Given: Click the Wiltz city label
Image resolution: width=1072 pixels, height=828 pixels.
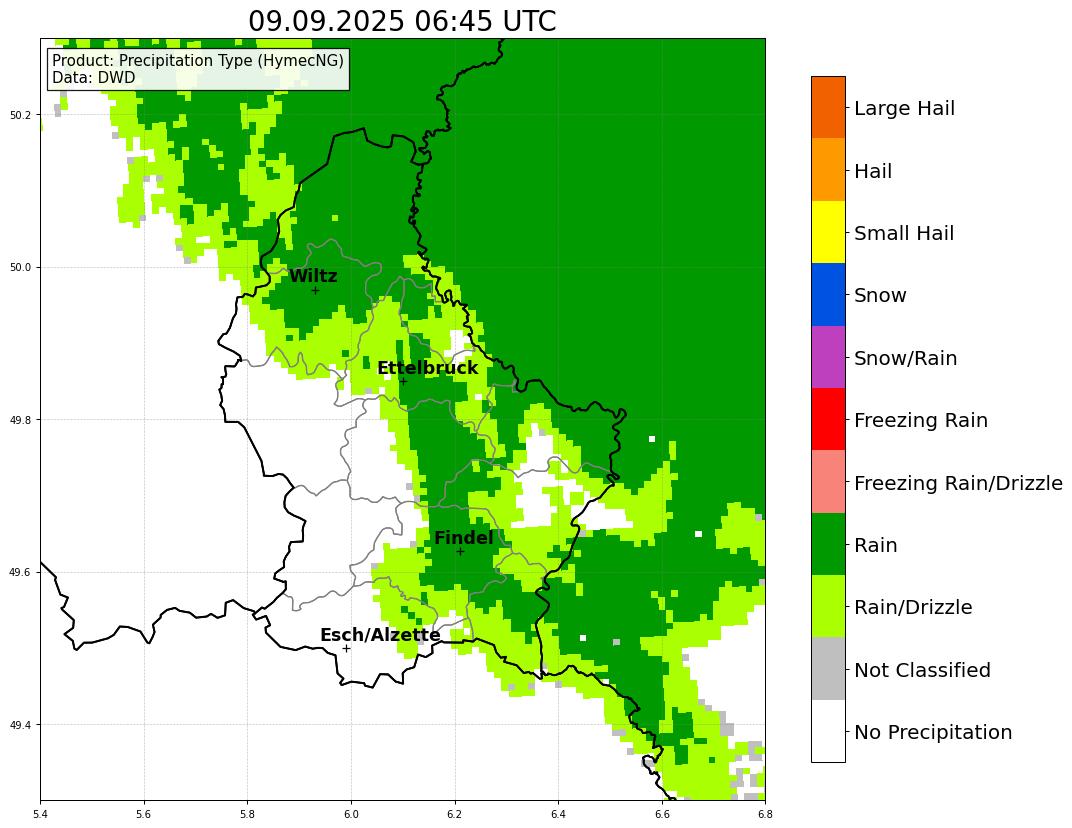Looking at the screenshot, I should coord(313,276).
